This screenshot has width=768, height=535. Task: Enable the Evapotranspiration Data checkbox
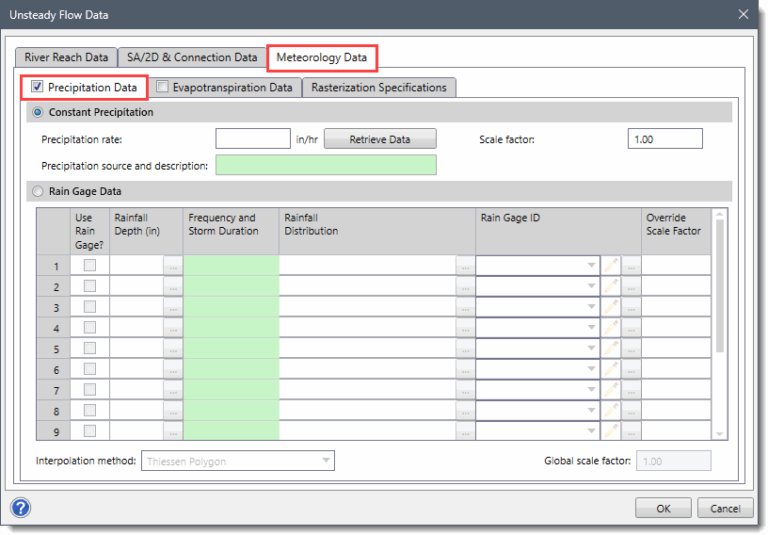click(x=163, y=88)
